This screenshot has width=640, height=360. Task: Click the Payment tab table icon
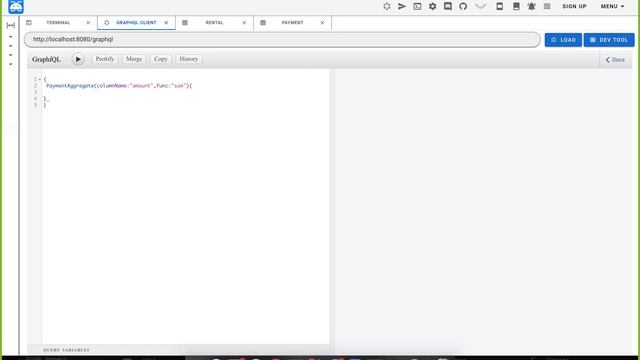pos(263,22)
